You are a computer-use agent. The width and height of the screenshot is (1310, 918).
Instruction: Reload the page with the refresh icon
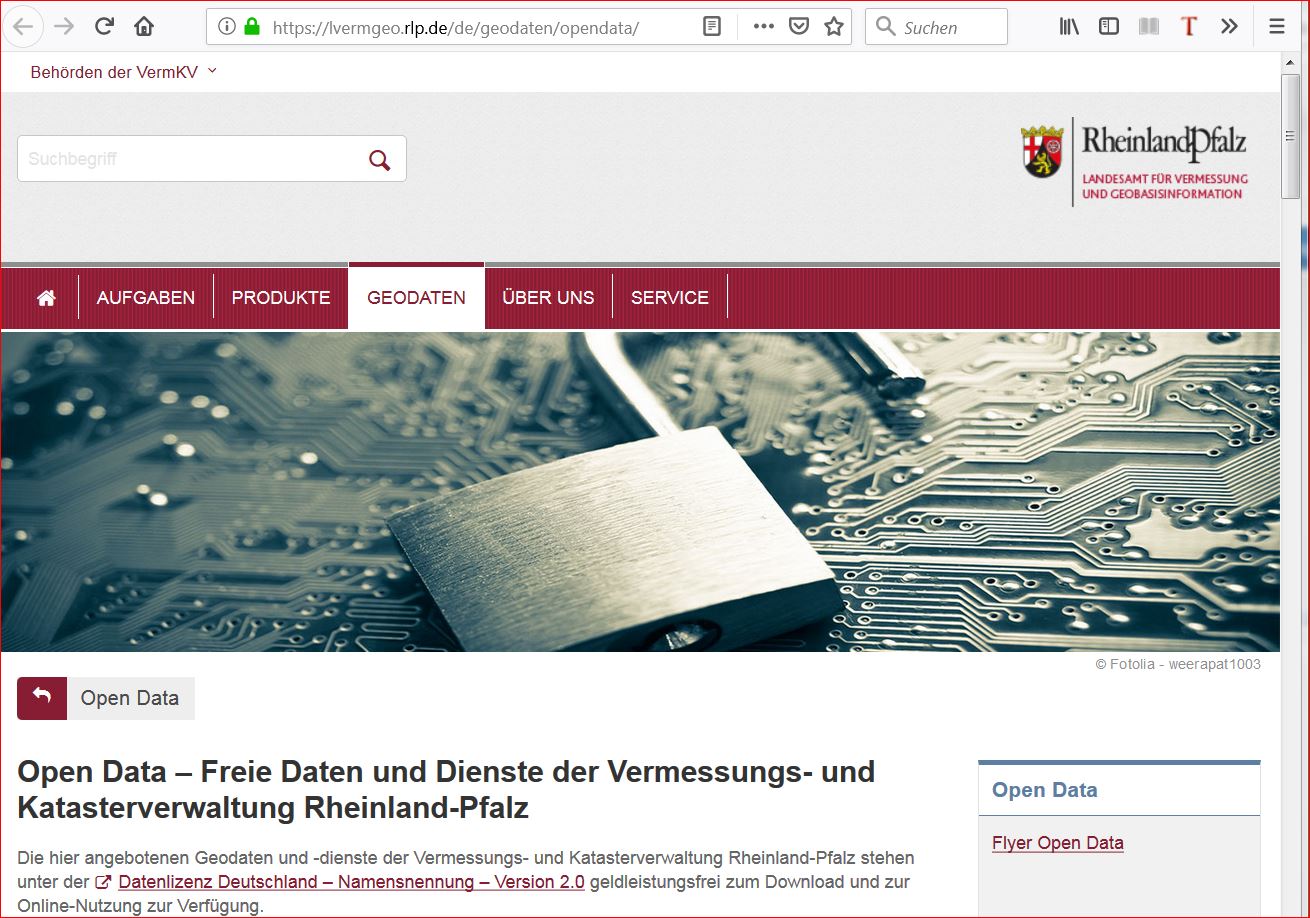[x=104, y=27]
